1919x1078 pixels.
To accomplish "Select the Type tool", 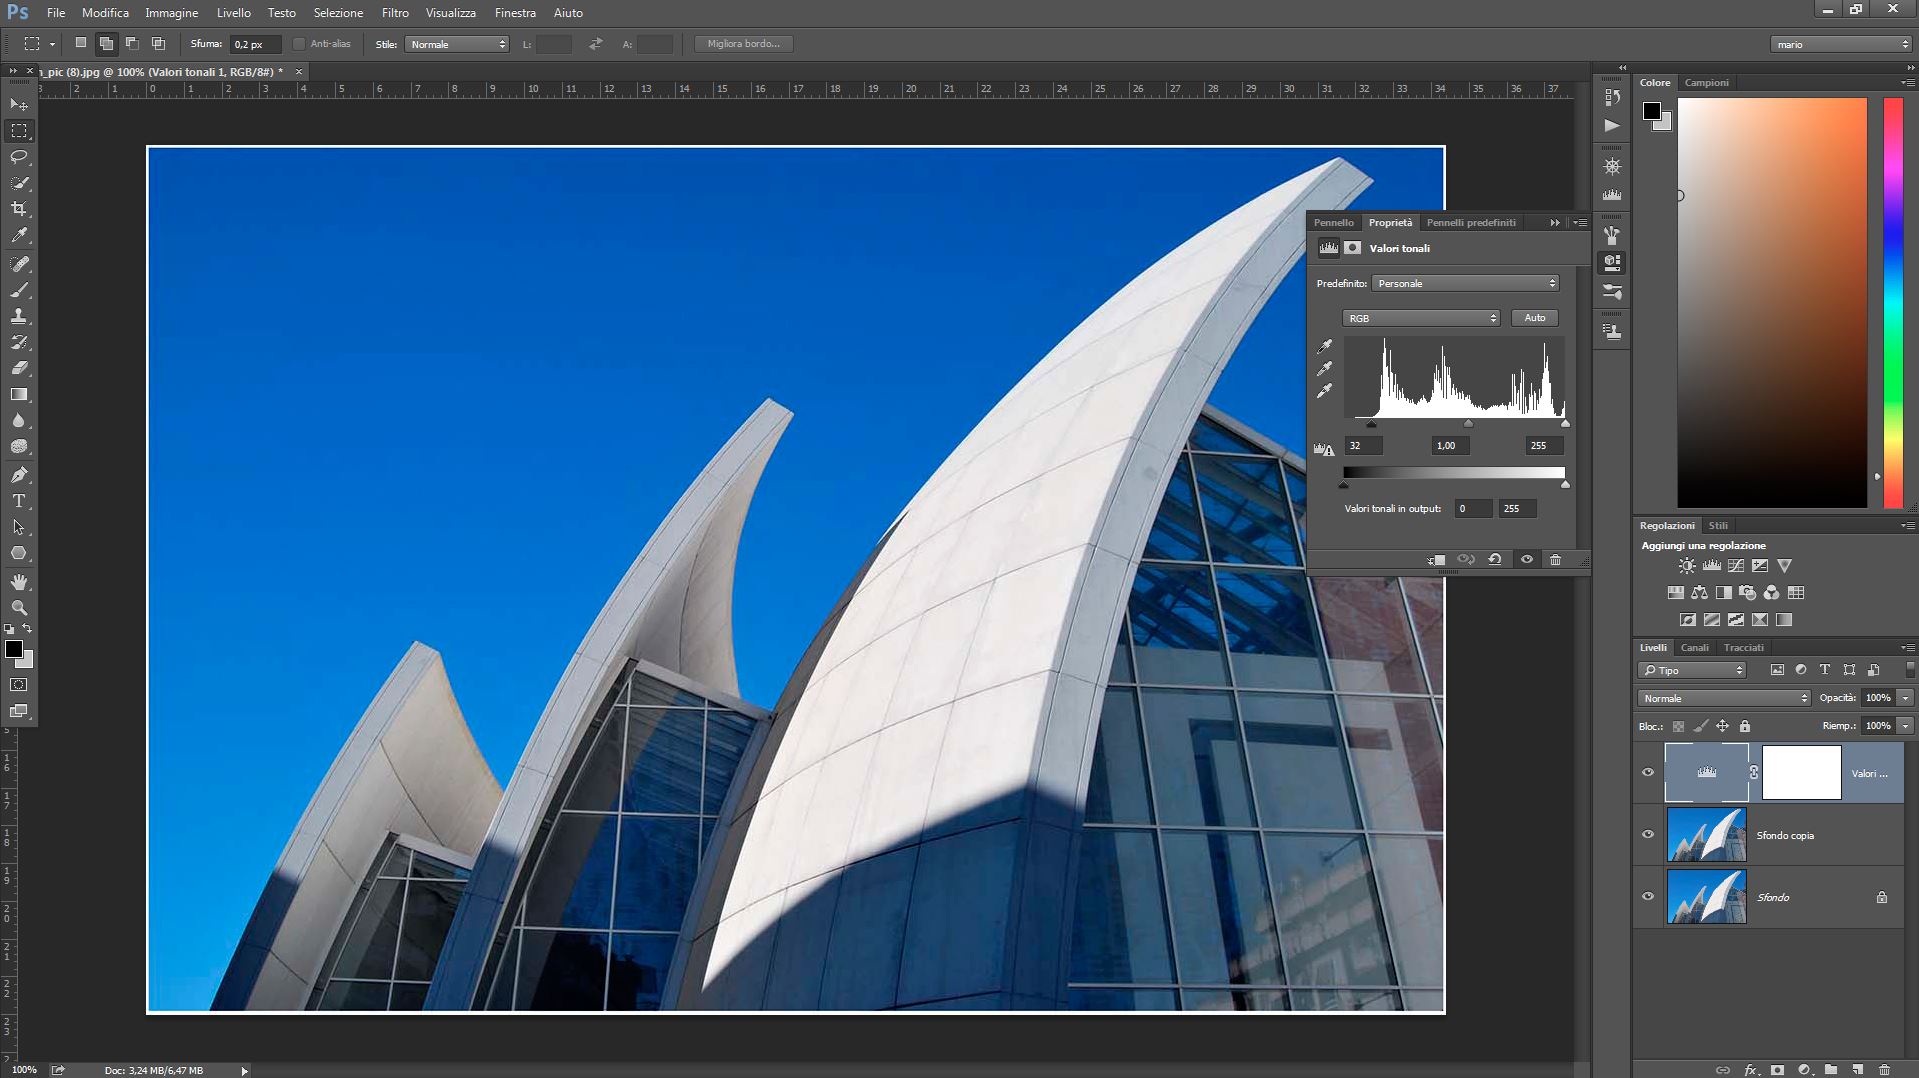I will (x=19, y=501).
